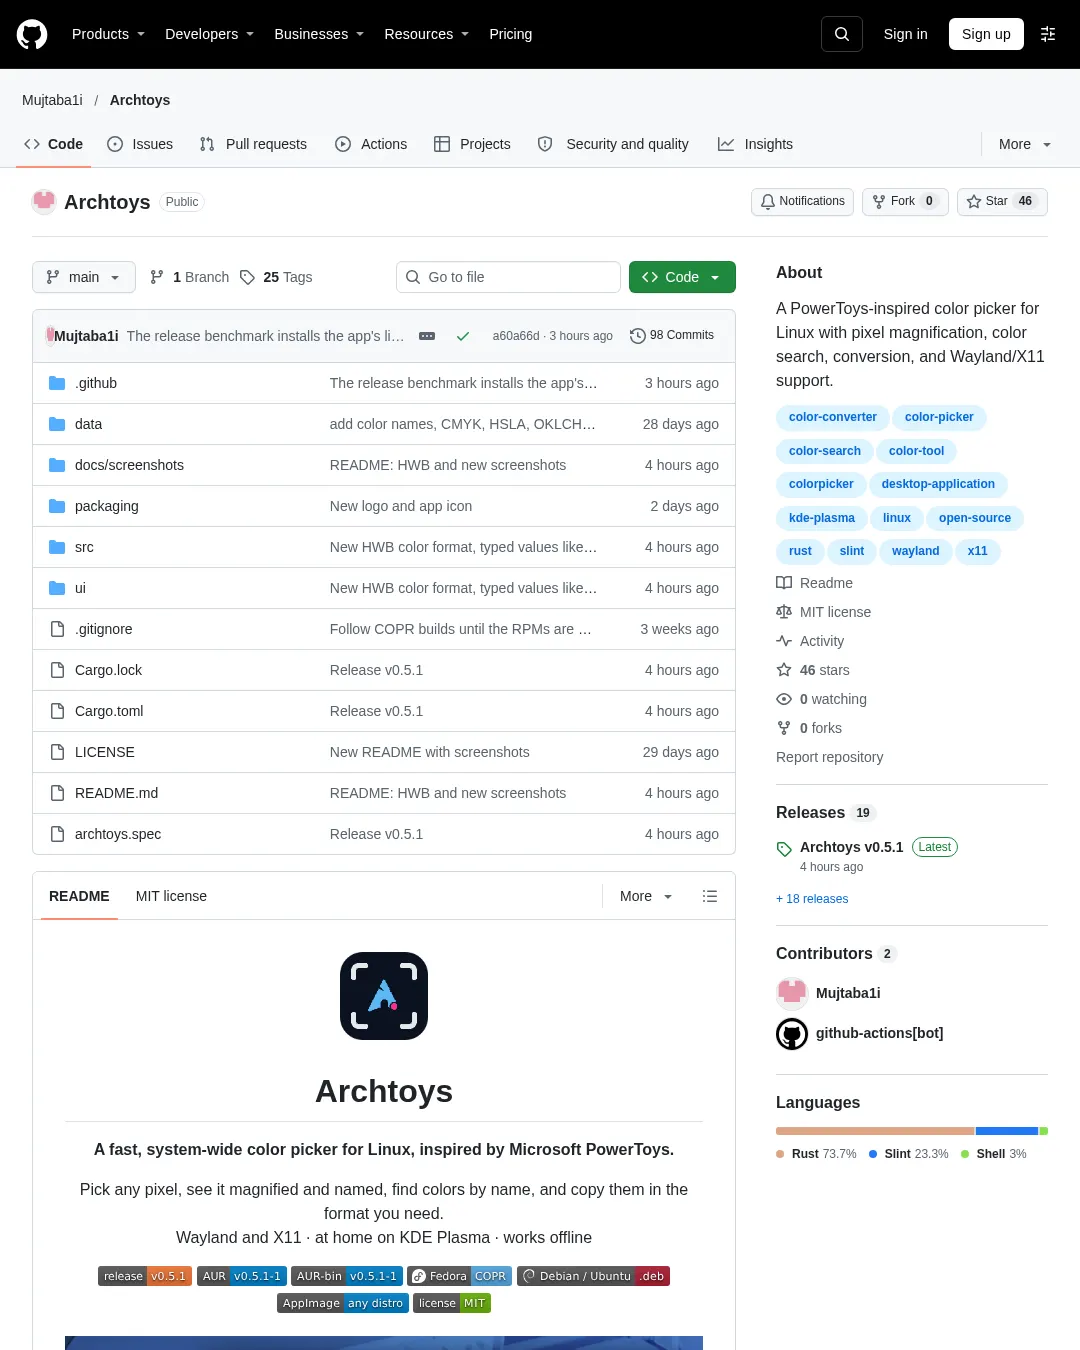
Task: Click the star icon next to 46 stars
Action: (x=784, y=670)
